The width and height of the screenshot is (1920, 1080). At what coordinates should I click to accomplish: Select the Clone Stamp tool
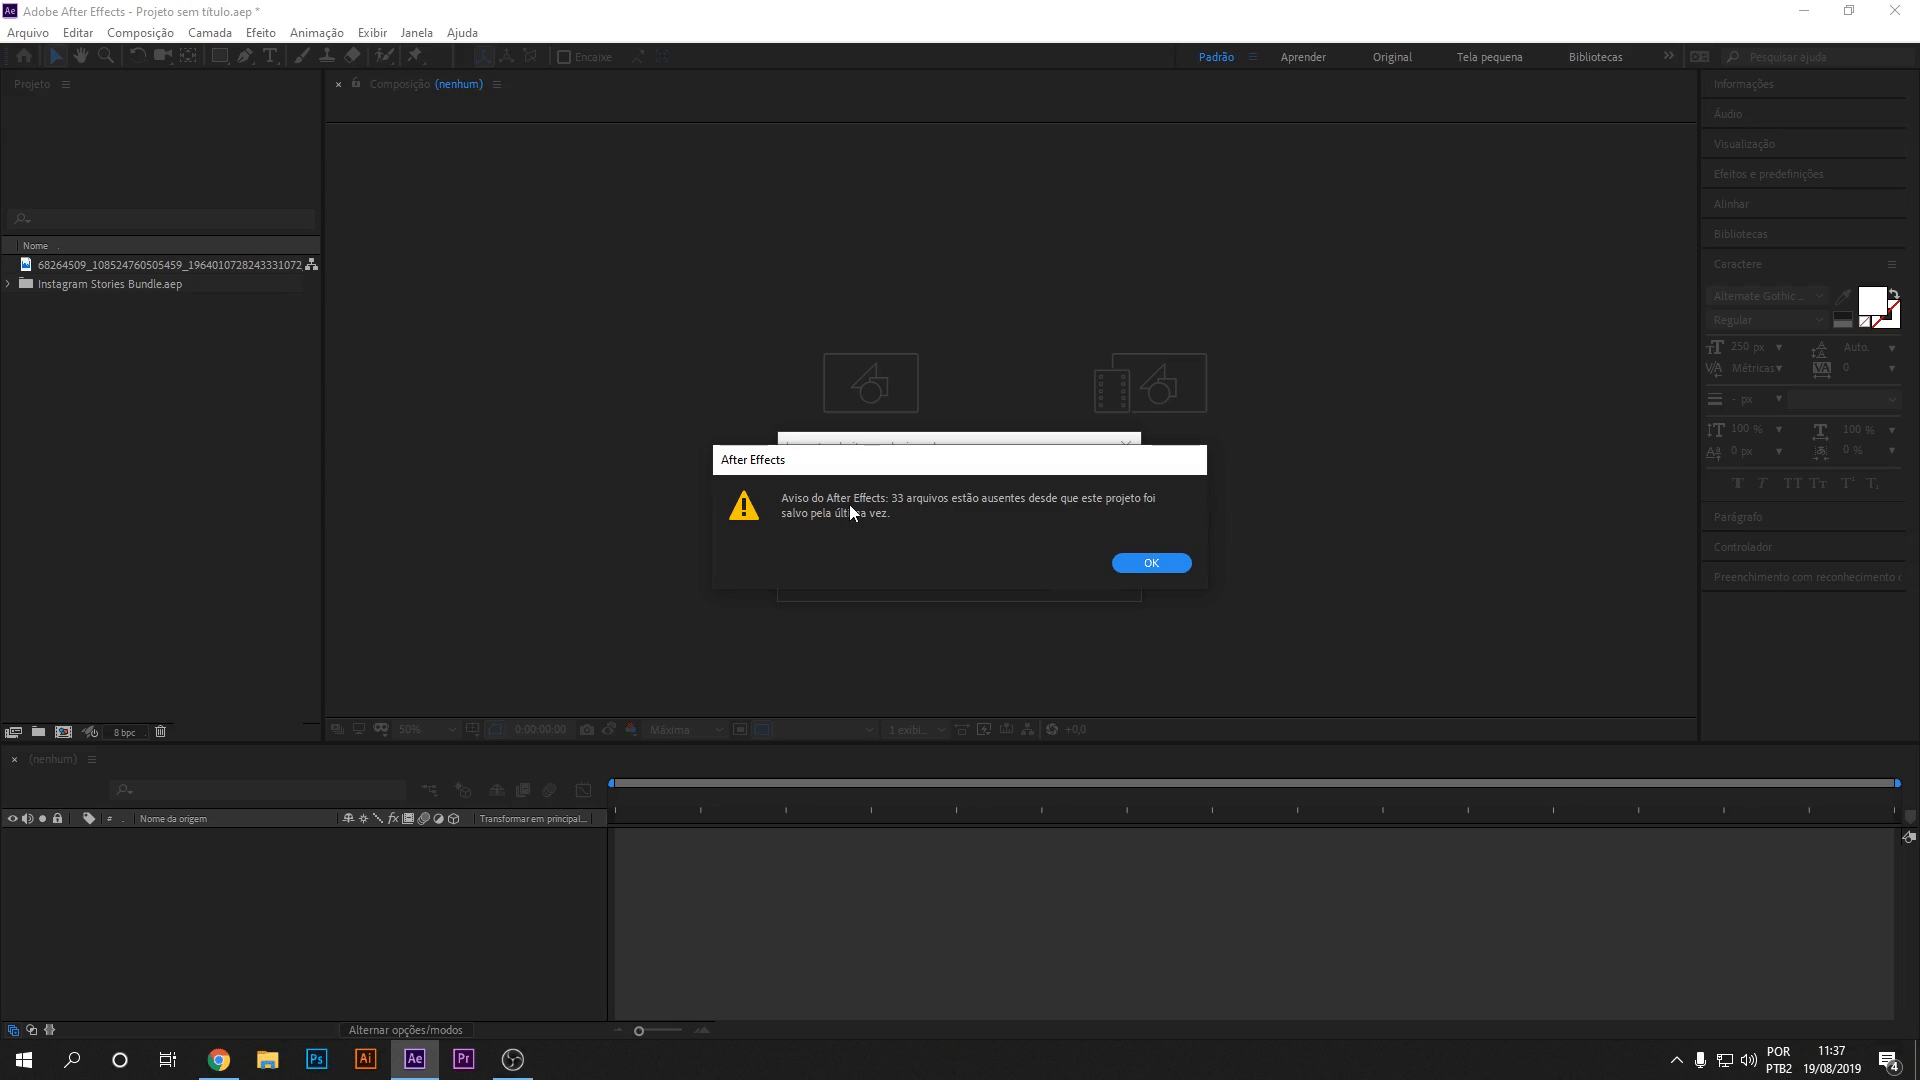pos(327,56)
